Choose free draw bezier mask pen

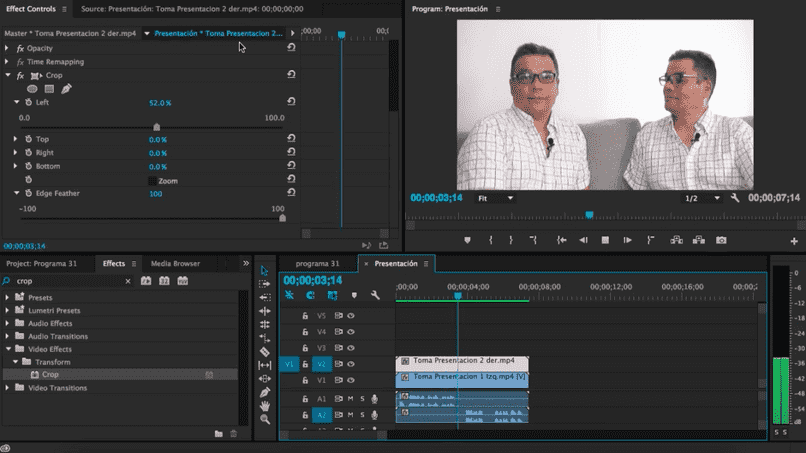click(66, 89)
